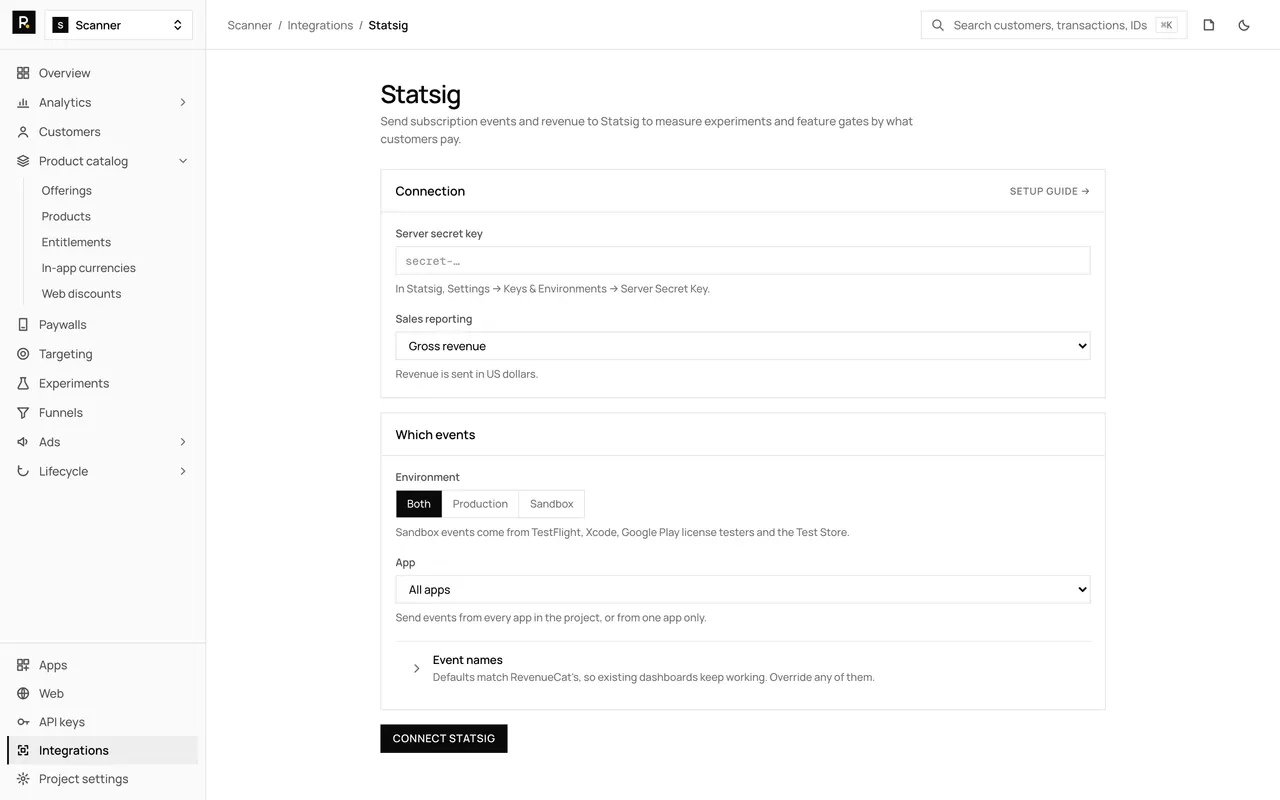Viewport: 1280px width, 800px height.
Task: Click the Experiments flask icon
Action: coord(23,383)
